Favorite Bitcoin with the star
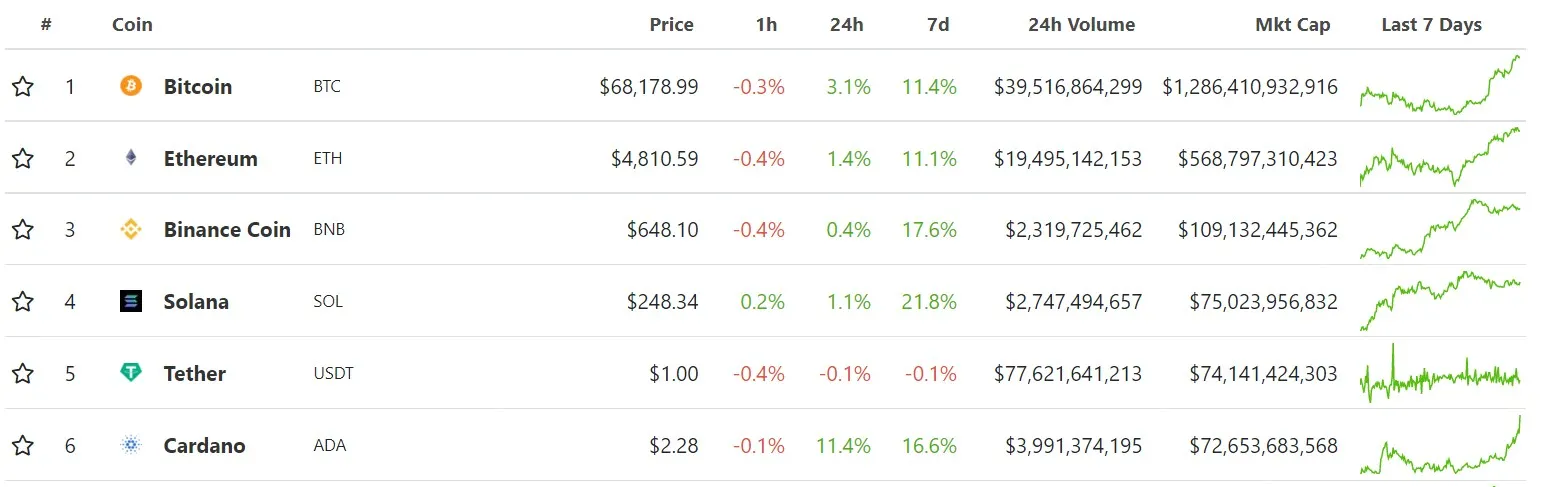This screenshot has width=1551, height=487. point(23,87)
